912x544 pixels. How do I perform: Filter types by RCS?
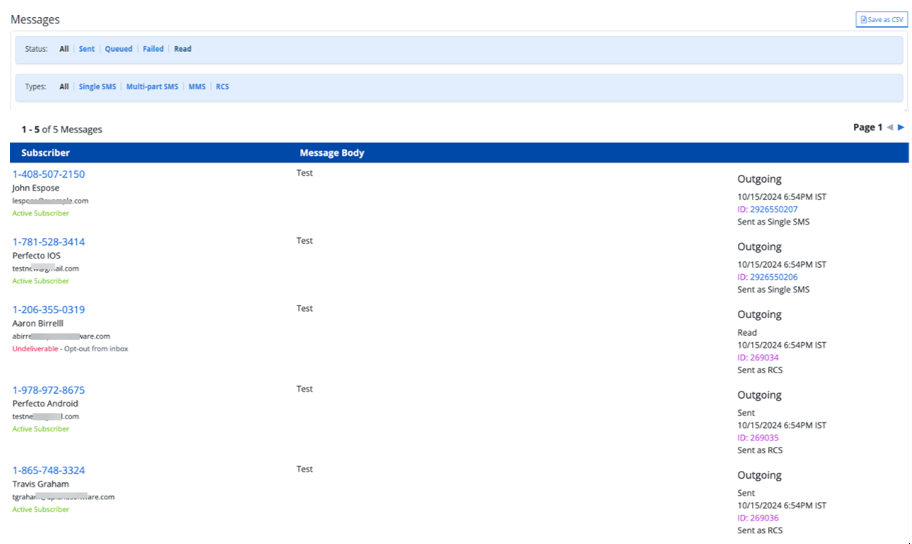pos(222,87)
